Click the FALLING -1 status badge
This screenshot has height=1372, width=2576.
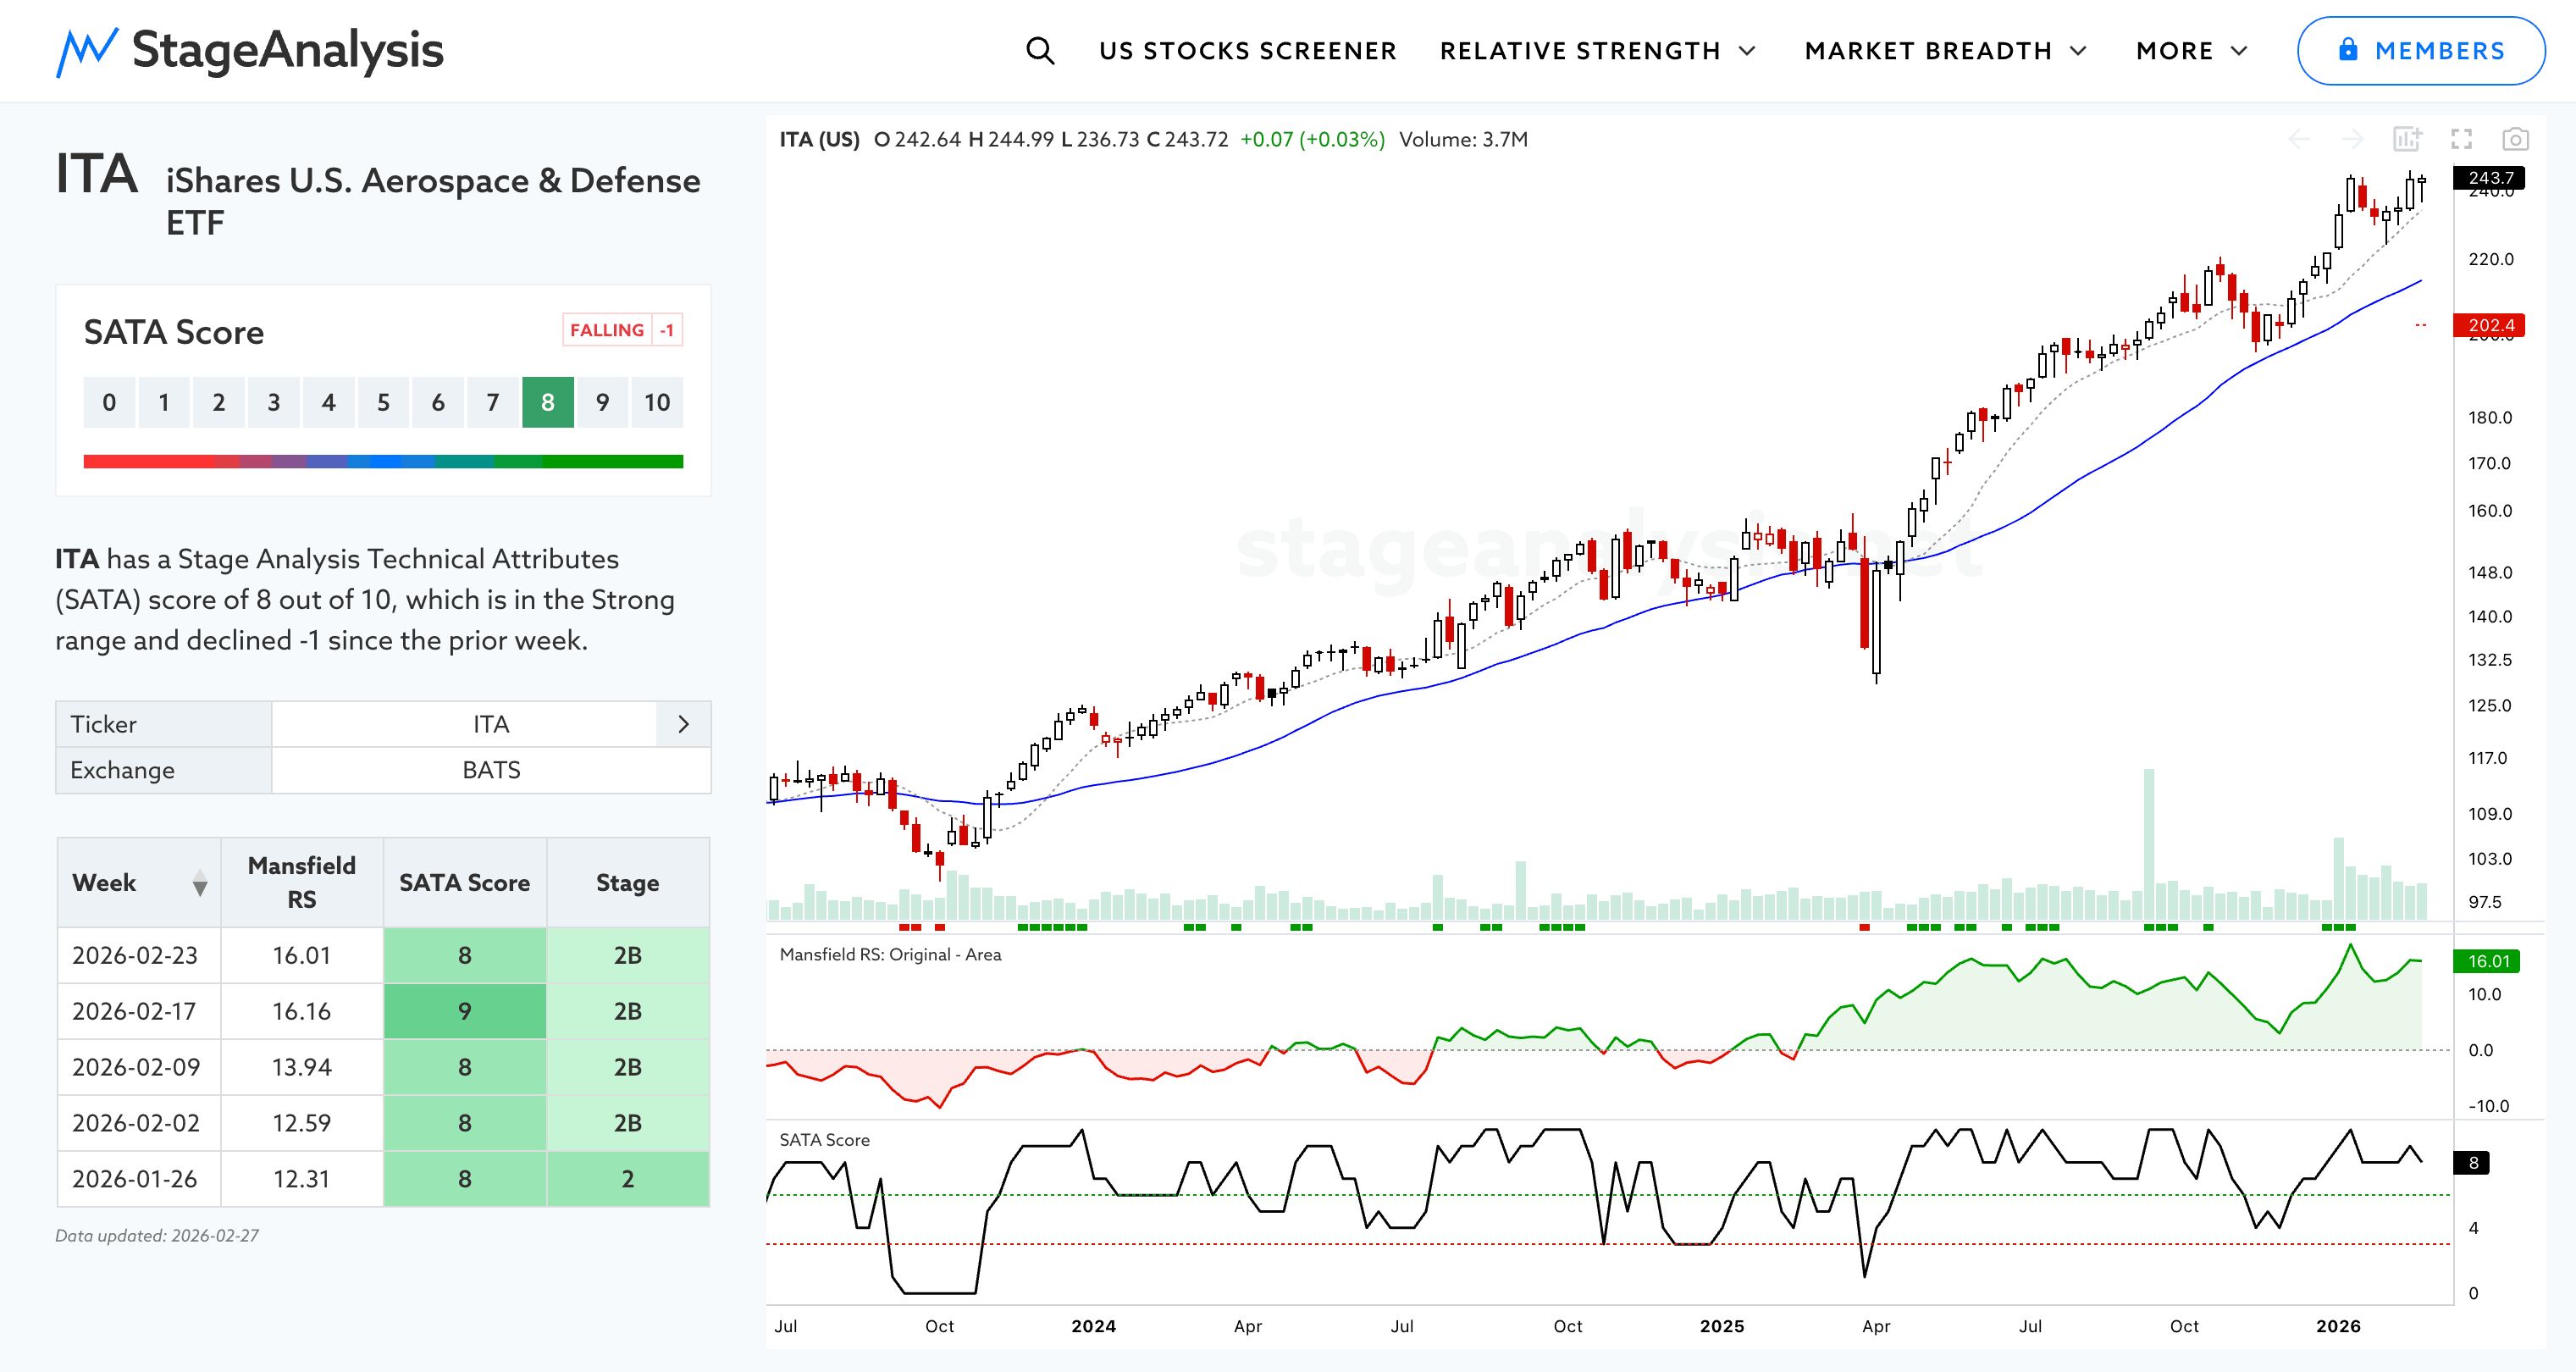tap(621, 330)
